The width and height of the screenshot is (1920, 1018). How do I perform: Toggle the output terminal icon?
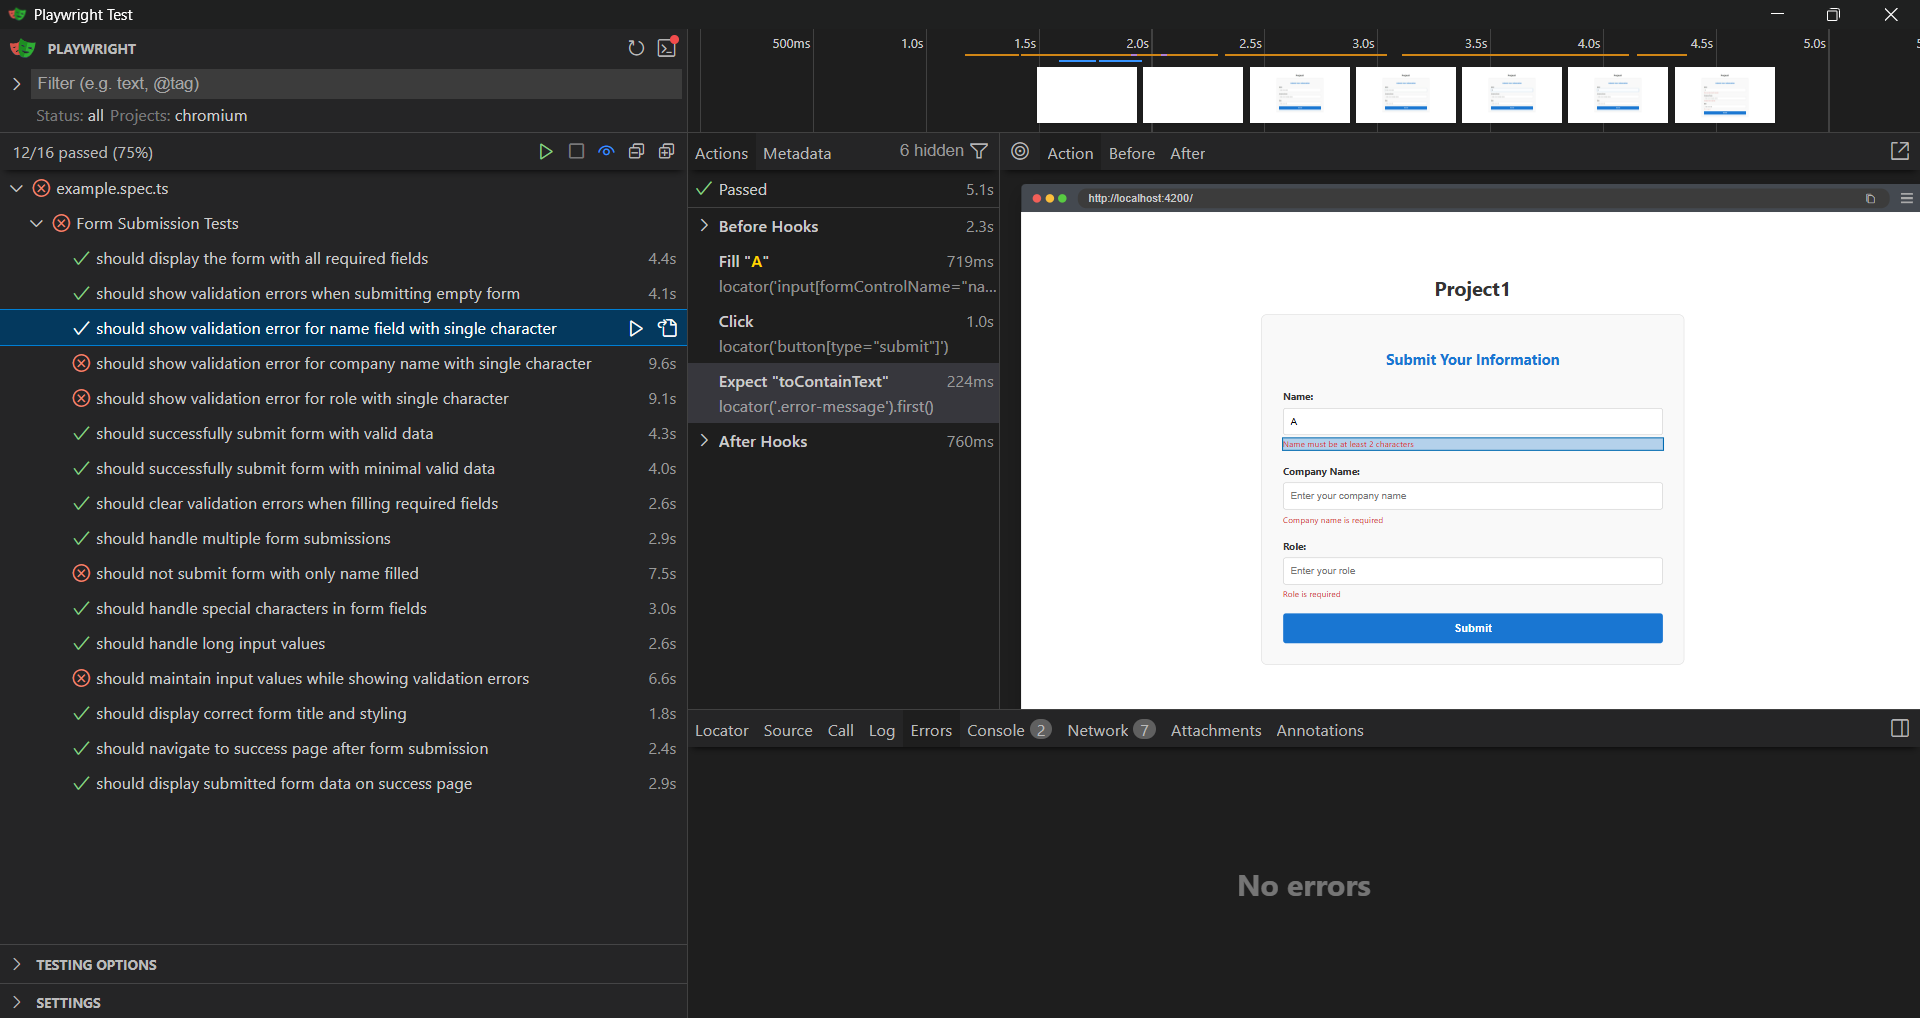pos(667,48)
